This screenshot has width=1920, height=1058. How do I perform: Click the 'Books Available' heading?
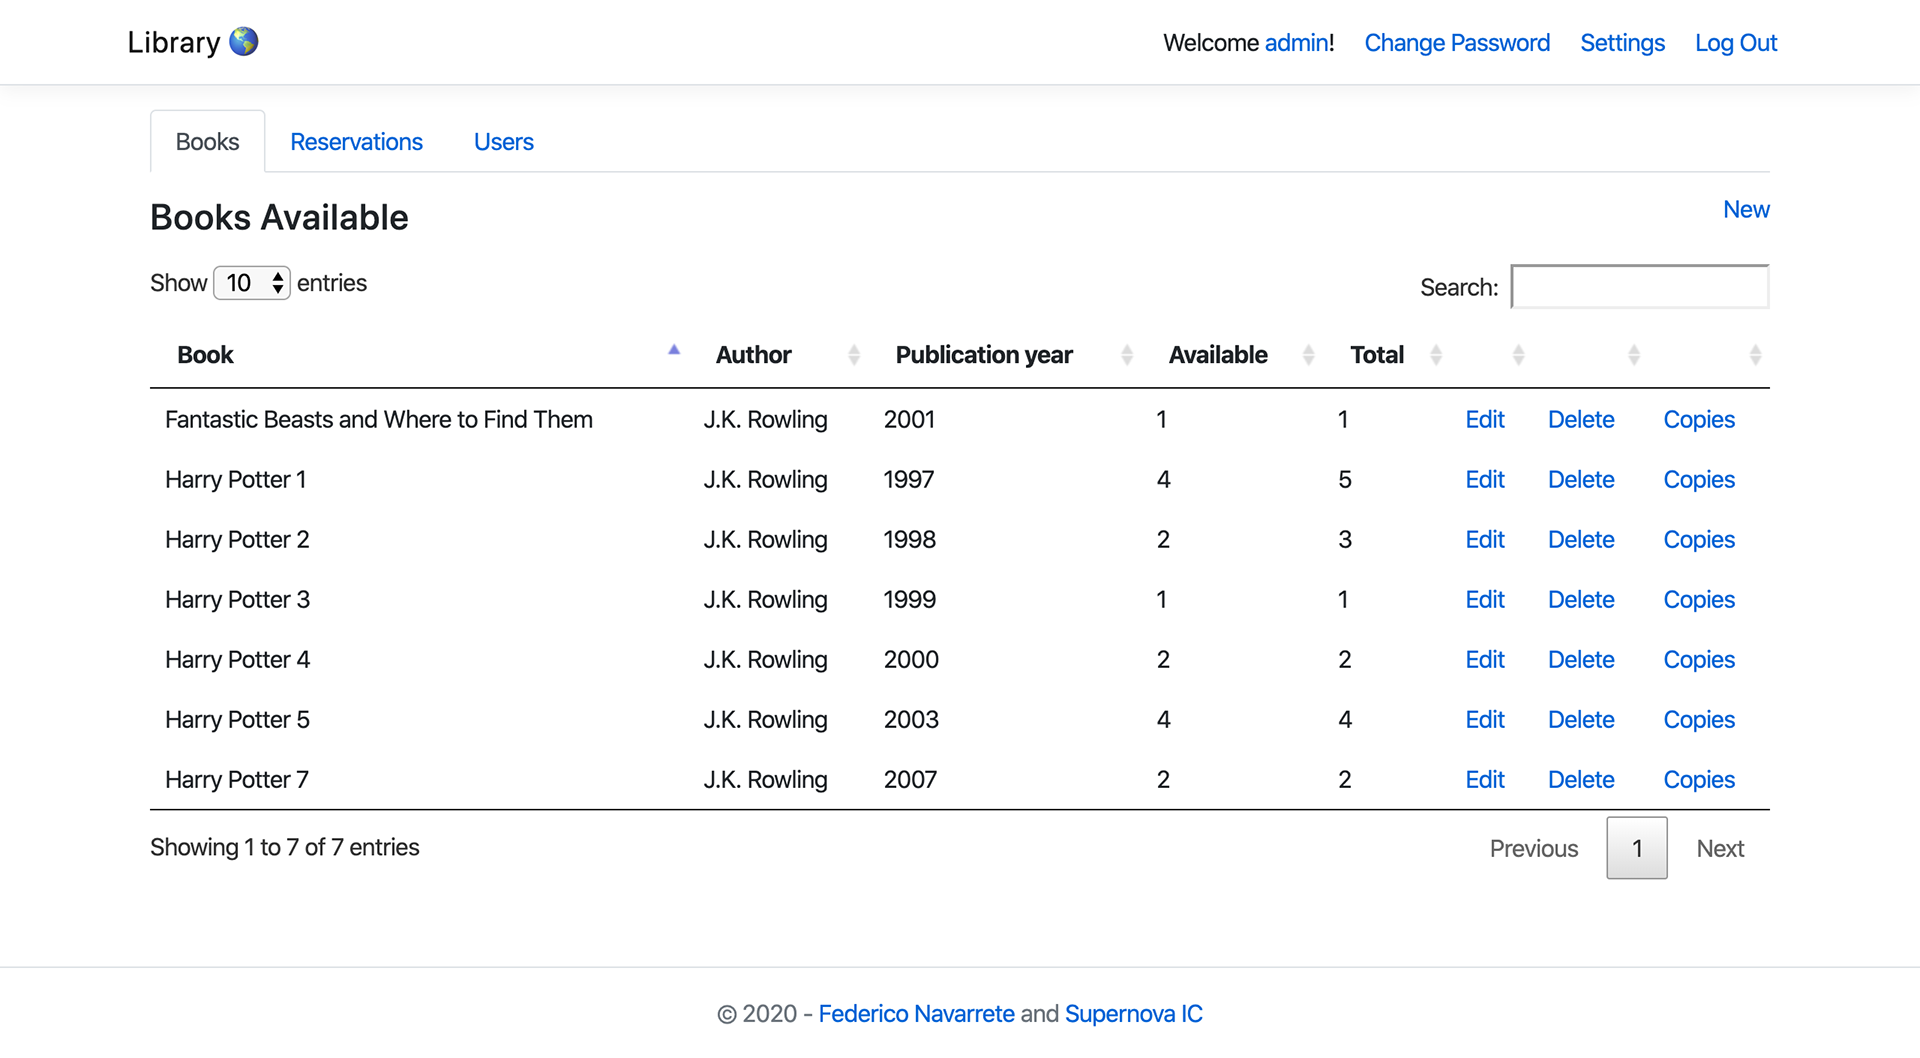pyautogui.click(x=279, y=217)
